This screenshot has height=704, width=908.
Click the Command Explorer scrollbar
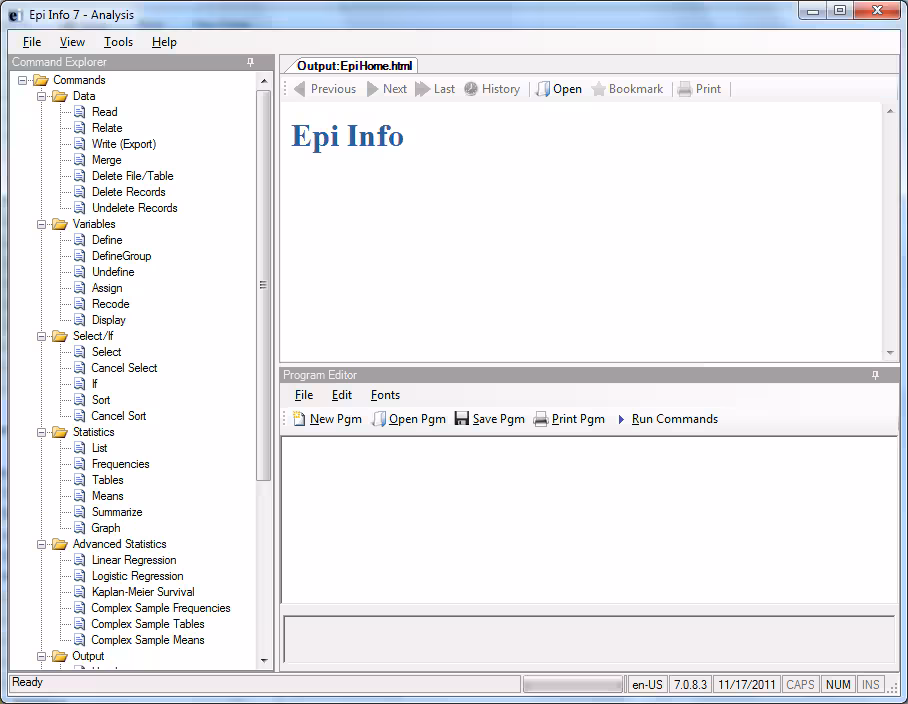coord(263,285)
